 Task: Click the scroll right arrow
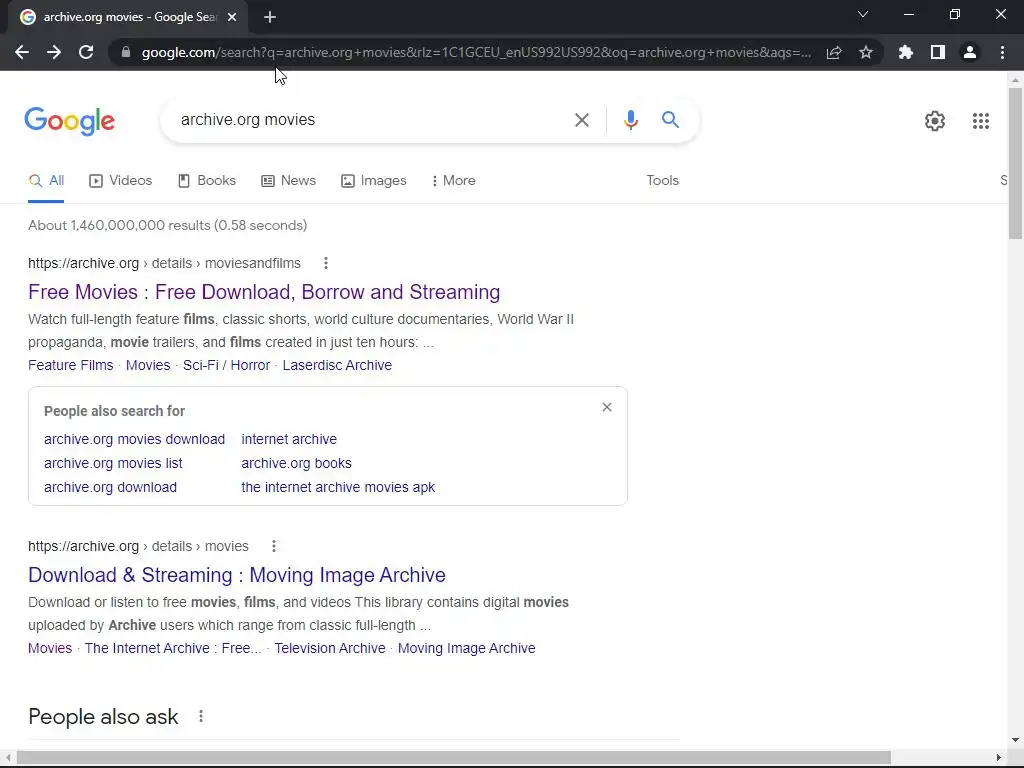(999, 758)
